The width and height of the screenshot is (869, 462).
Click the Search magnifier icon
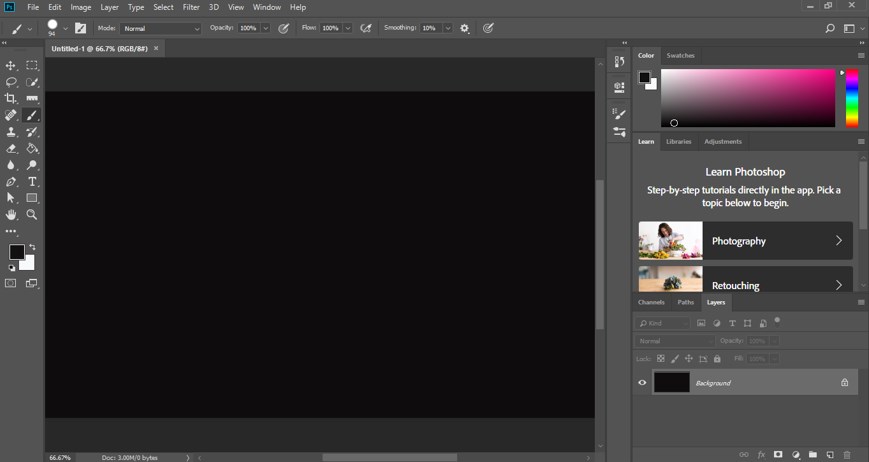830,28
